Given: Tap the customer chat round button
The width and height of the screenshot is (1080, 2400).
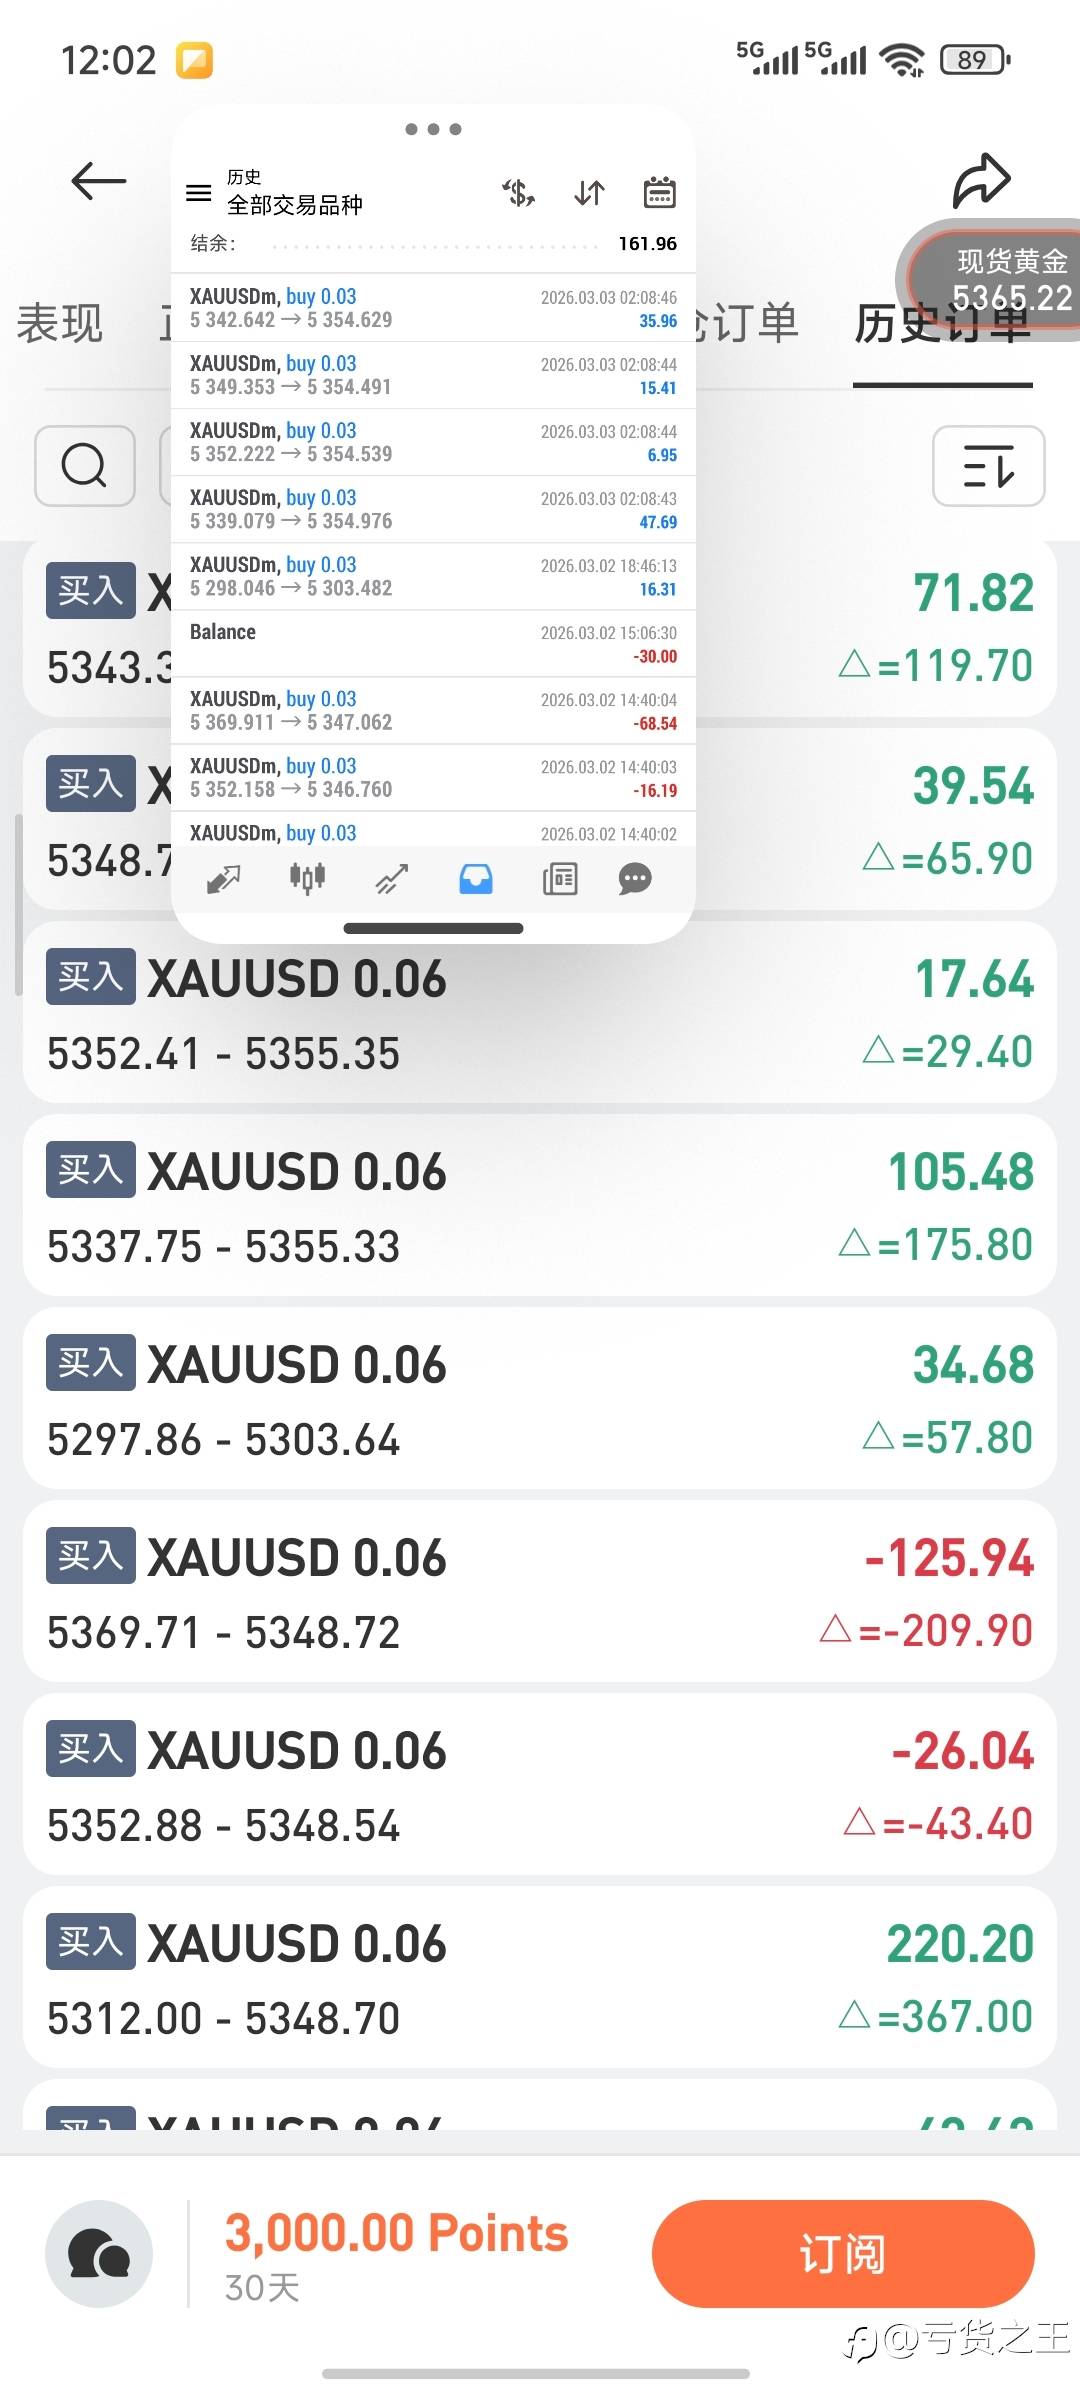Looking at the screenshot, I should [x=99, y=2254].
